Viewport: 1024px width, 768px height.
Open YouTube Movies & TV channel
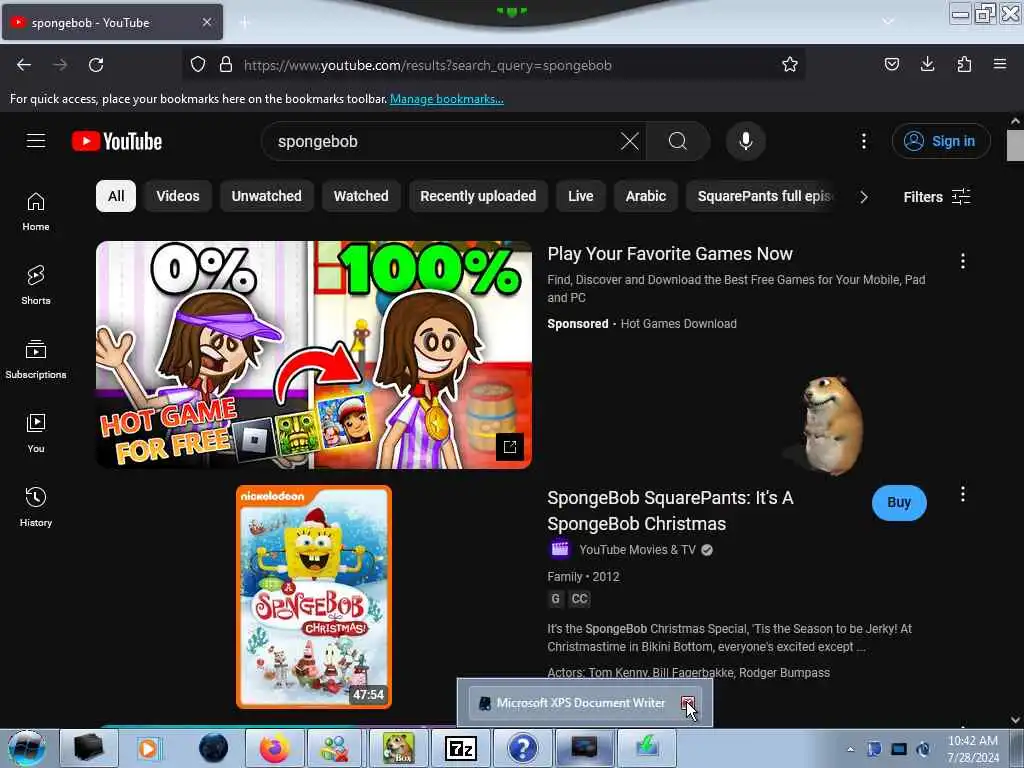[637, 550]
